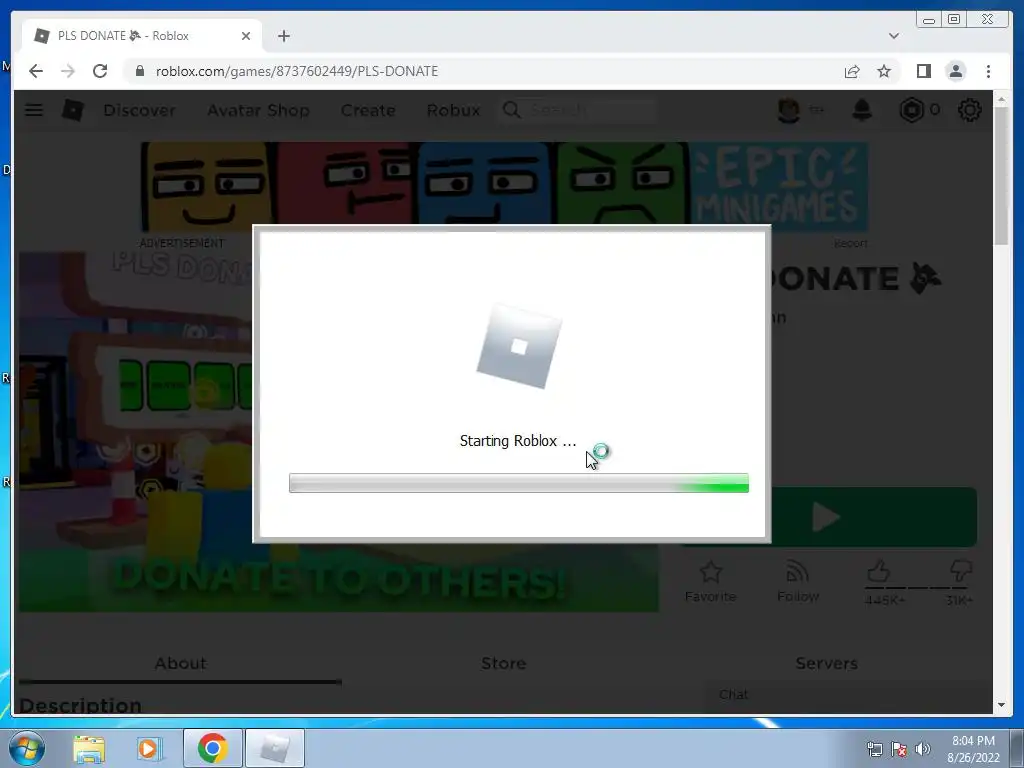Open the user avatar profile
Viewport: 1024px width, 768px height.
[x=789, y=110]
